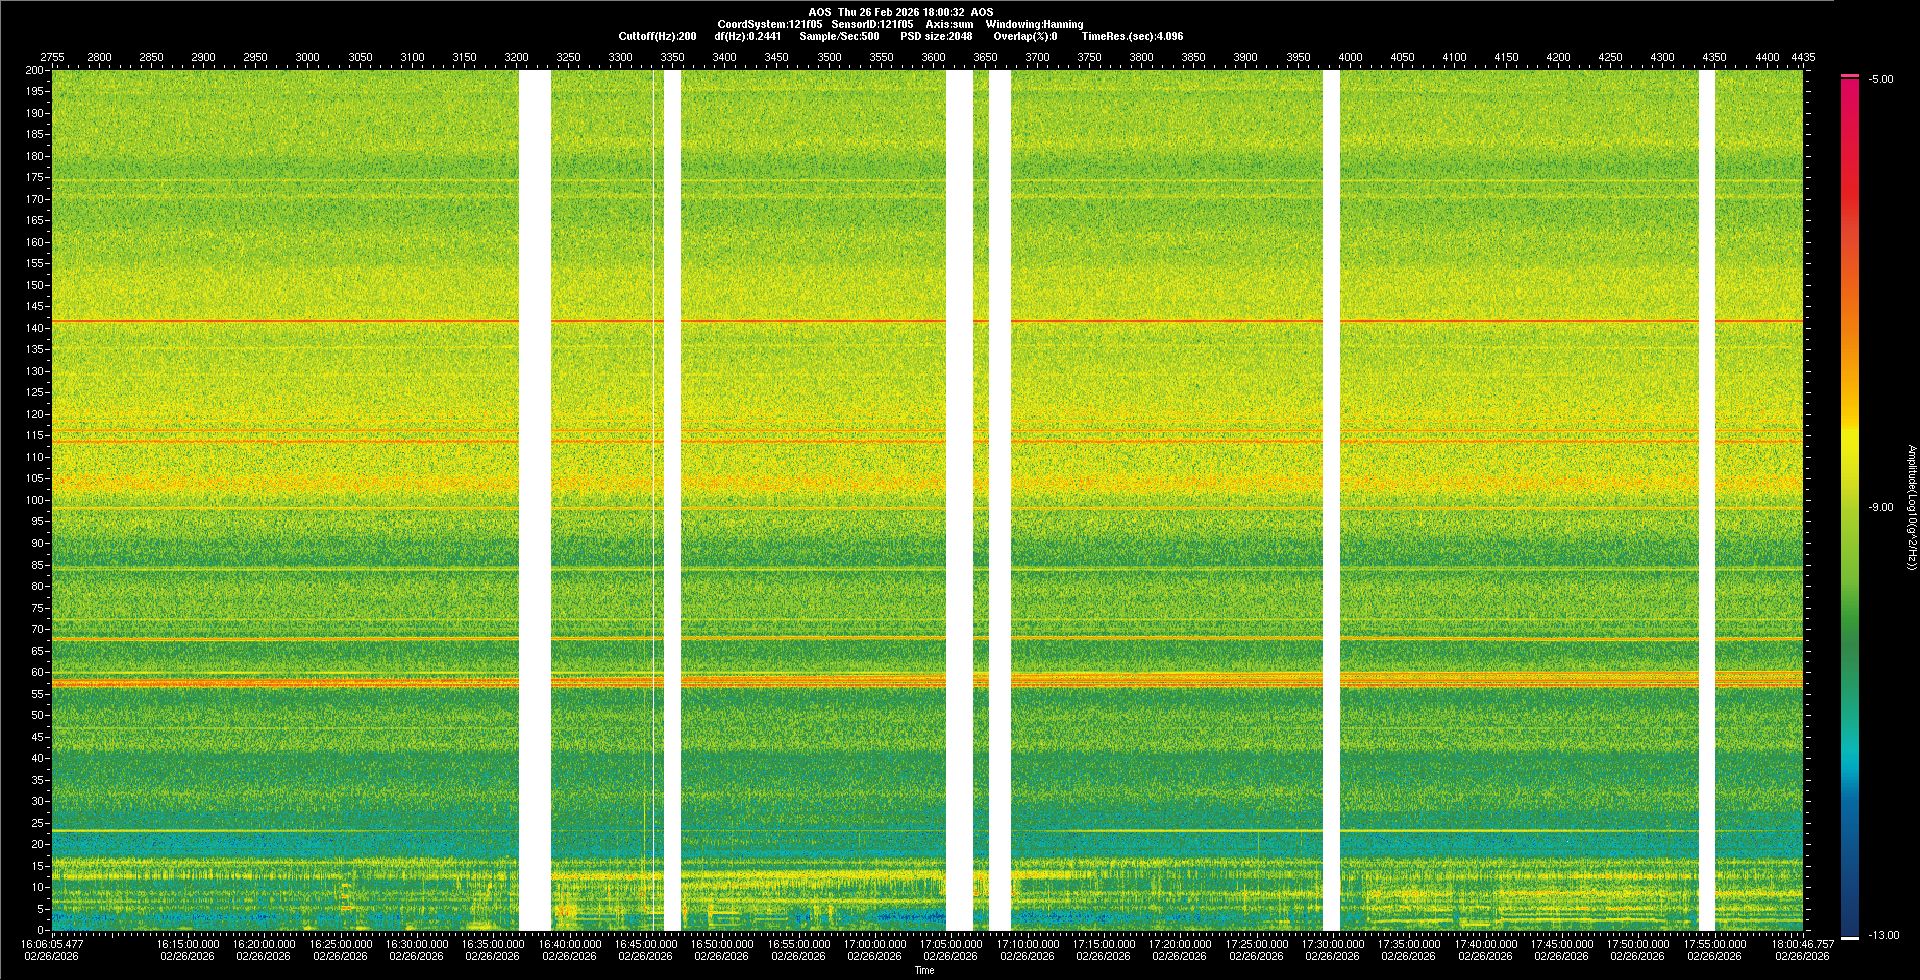The height and width of the screenshot is (980, 1920).
Task: Click the 200 Hz top frequency label
Action: click(x=35, y=71)
